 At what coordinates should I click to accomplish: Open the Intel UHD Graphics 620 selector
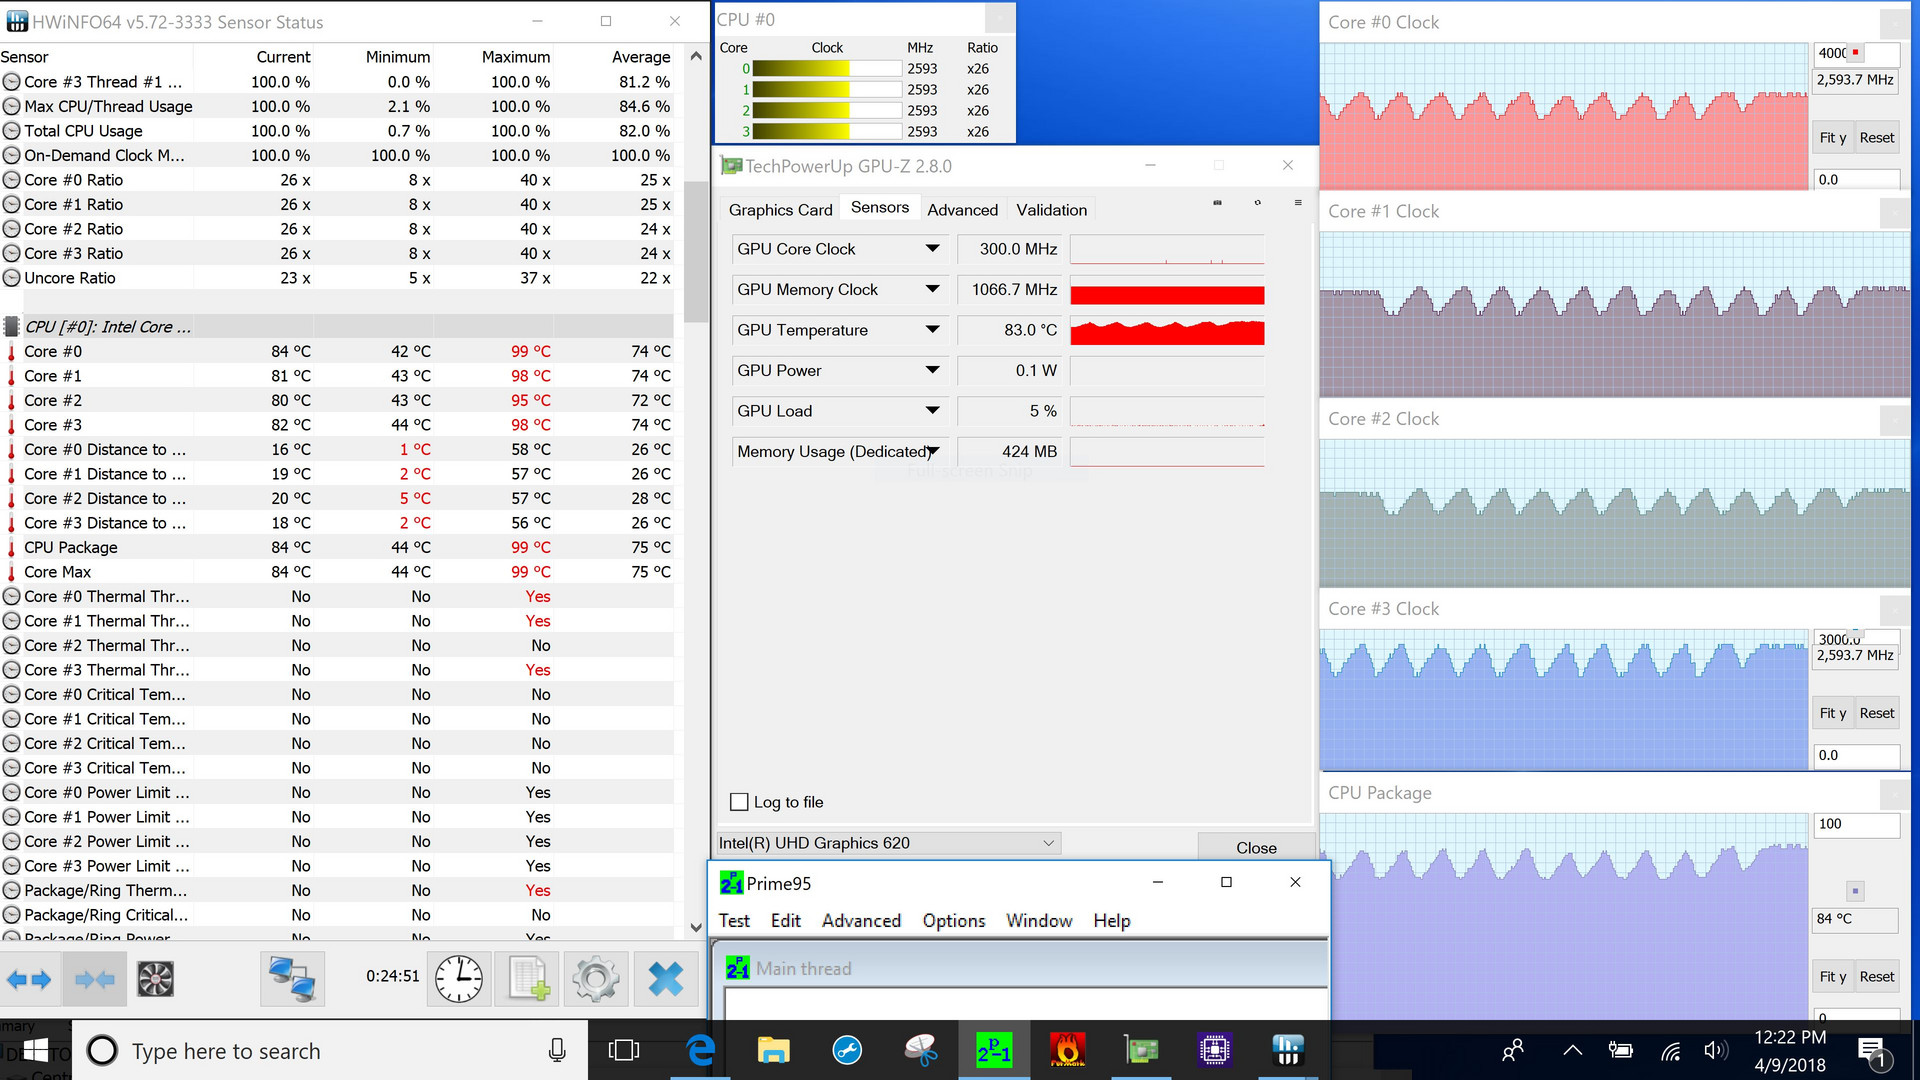click(x=888, y=843)
